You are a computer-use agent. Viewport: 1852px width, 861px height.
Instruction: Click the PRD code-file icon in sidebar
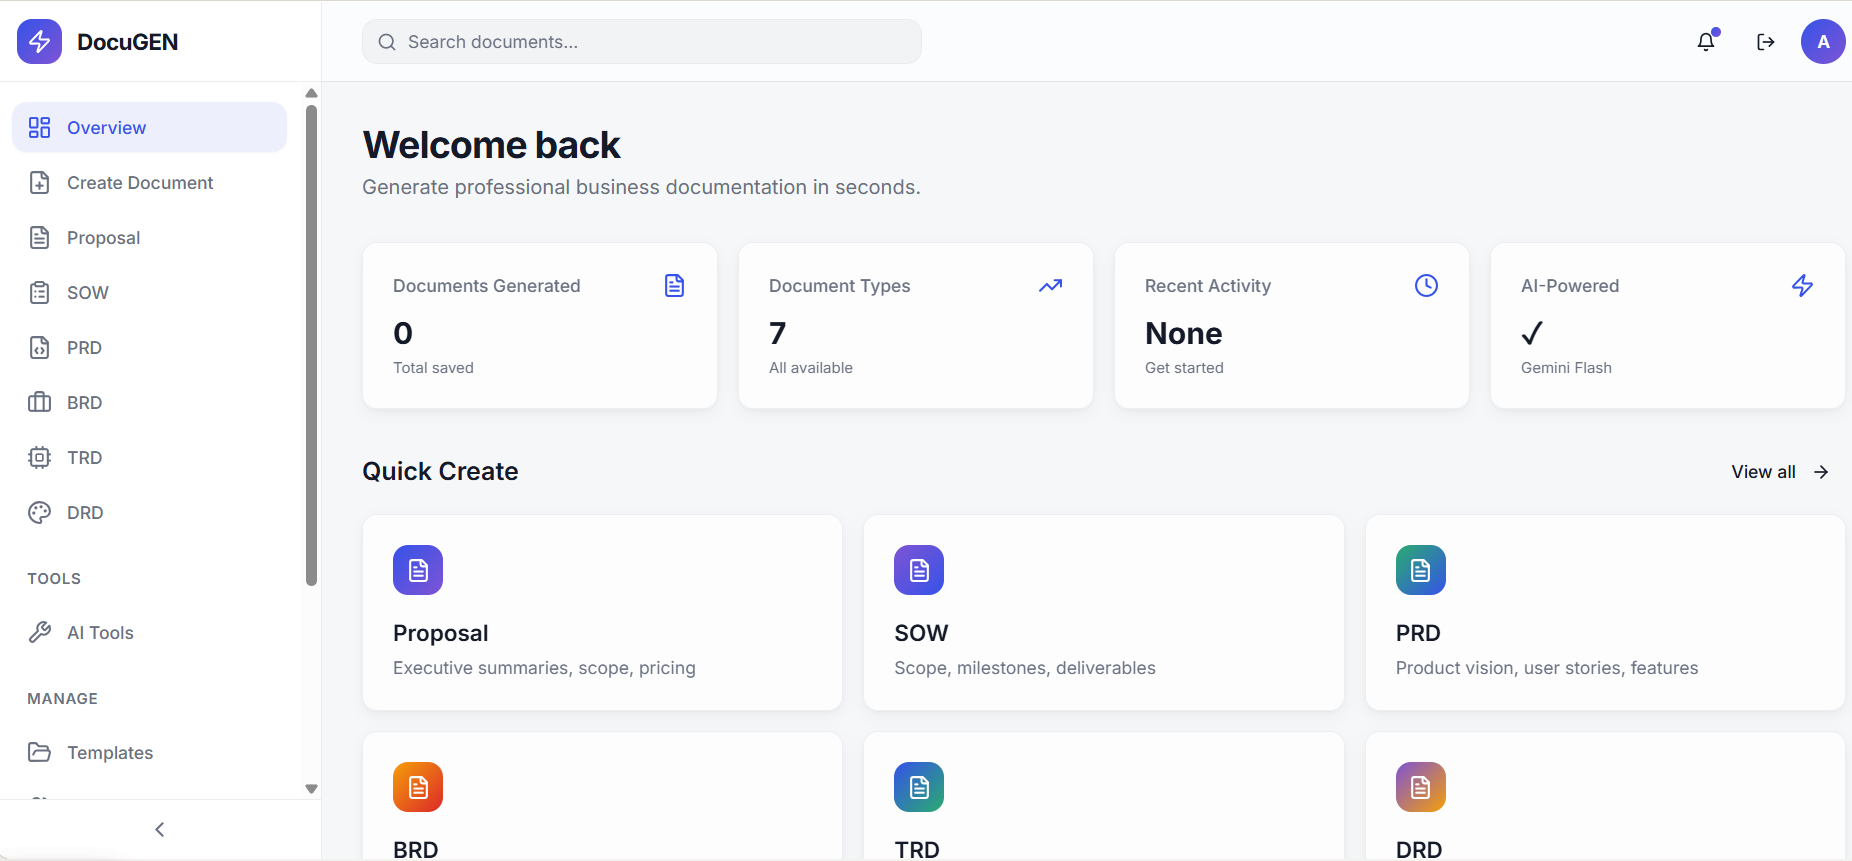pos(39,347)
